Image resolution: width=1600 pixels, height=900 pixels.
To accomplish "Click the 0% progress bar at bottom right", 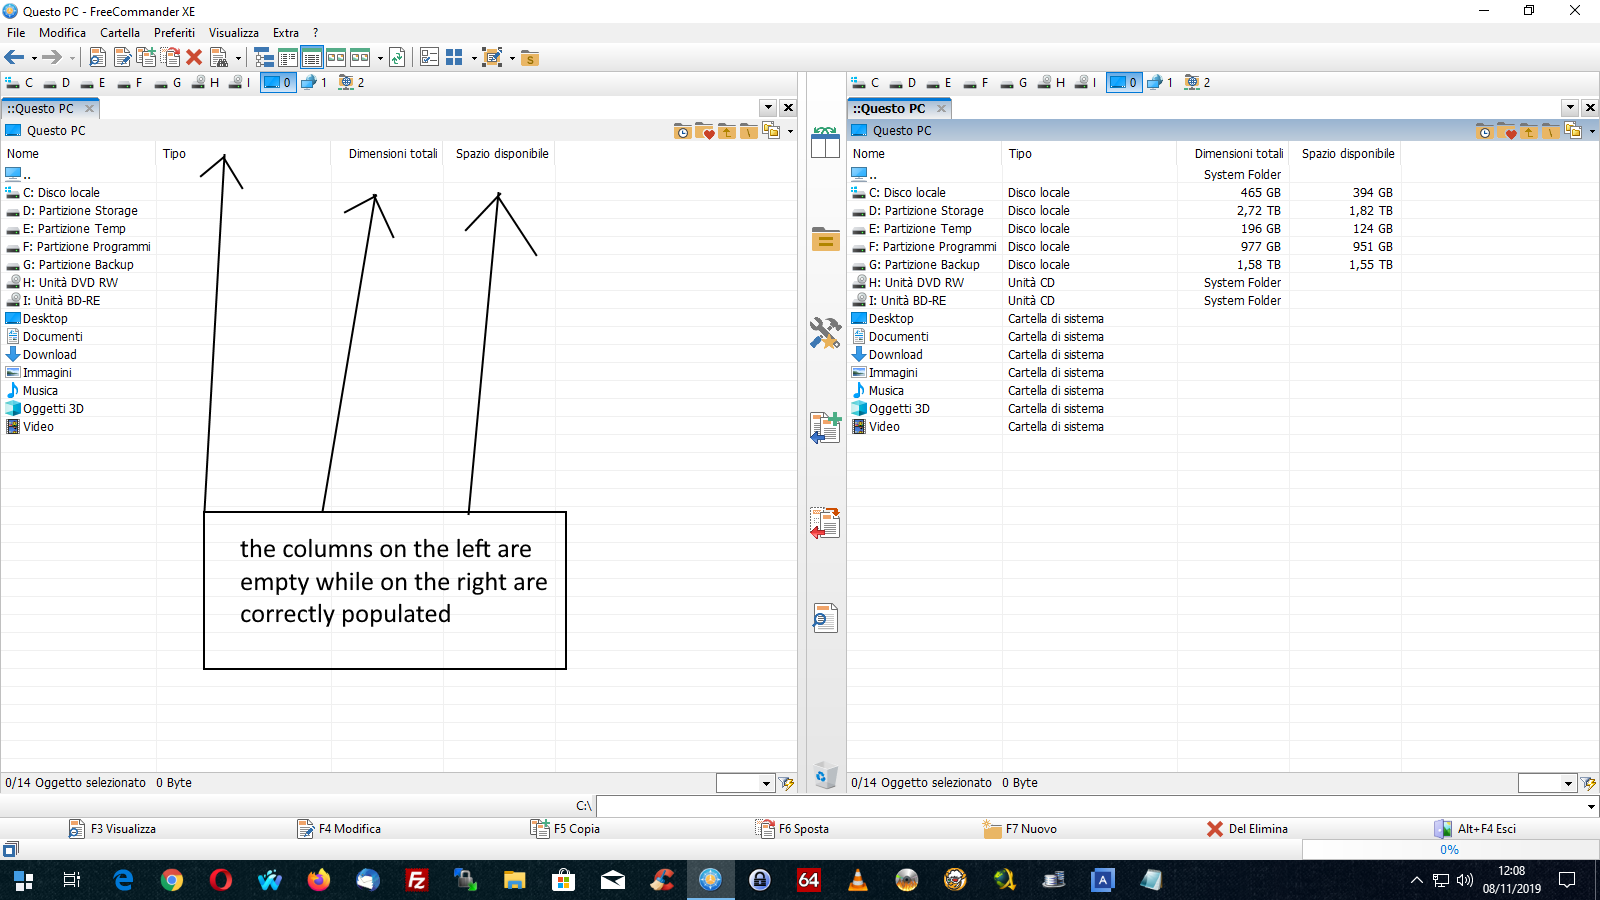I will (1449, 850).
